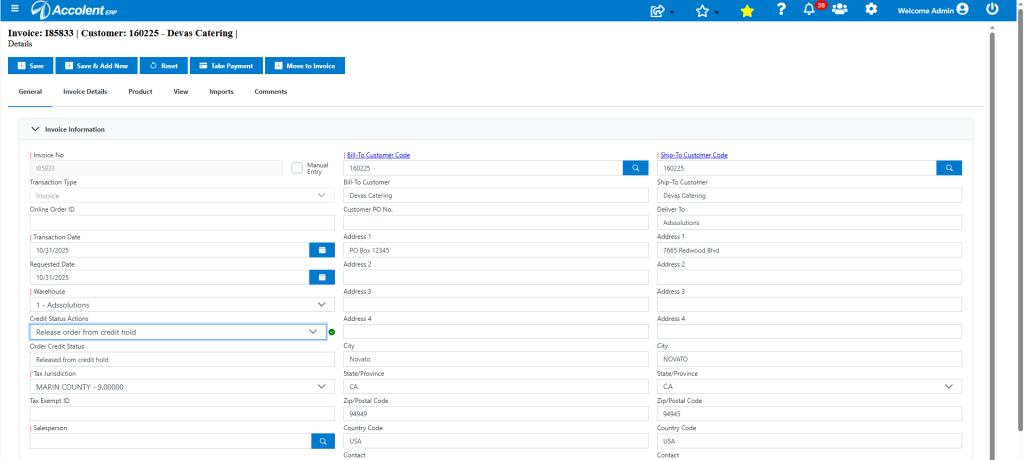Search Ship-To Customer Code lookup

click(949, 168)
